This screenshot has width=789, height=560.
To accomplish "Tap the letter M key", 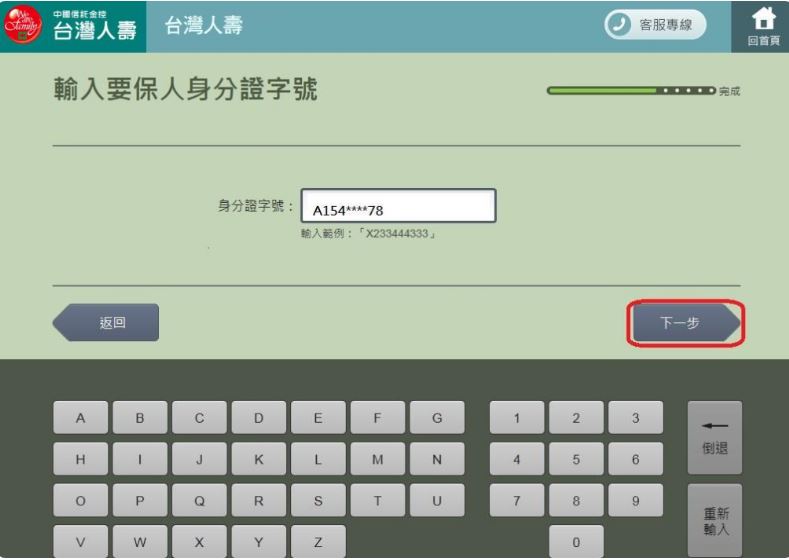I will point(376,459).
